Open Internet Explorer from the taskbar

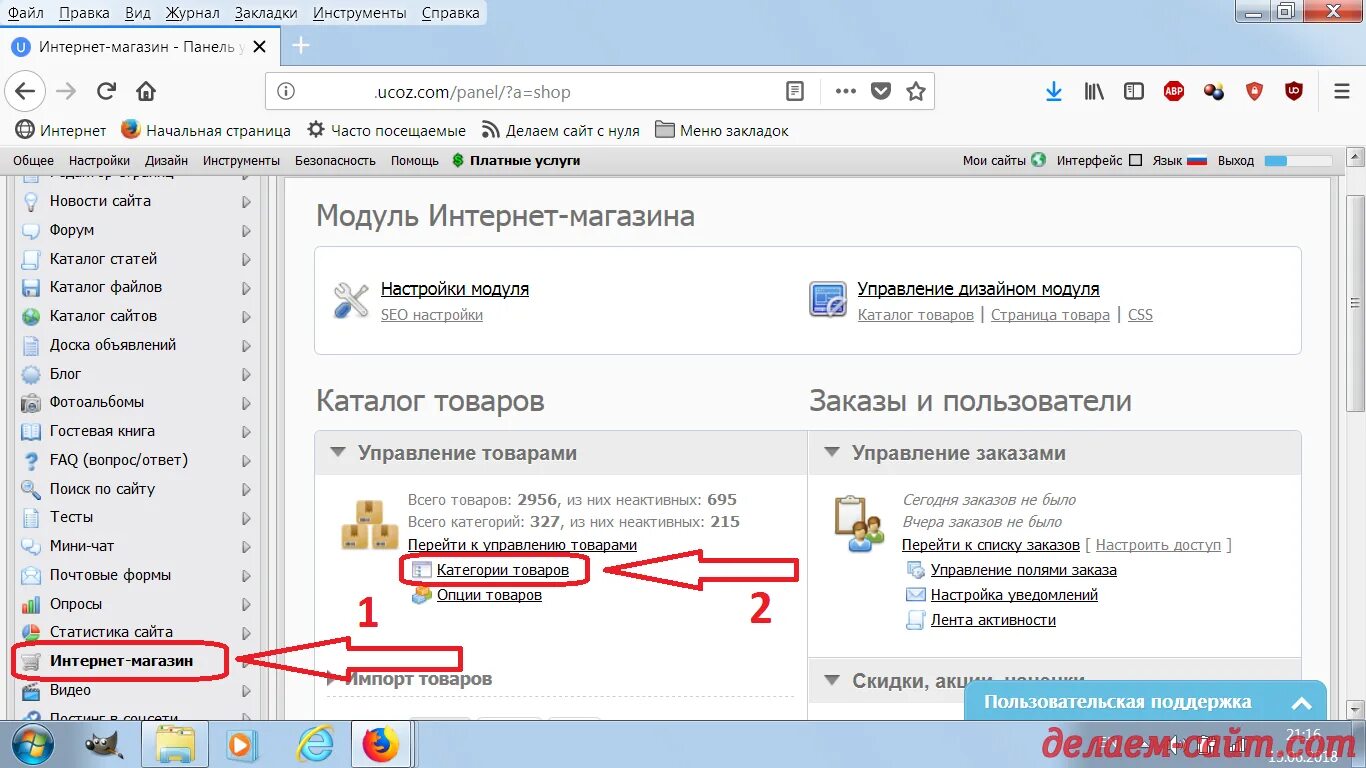pos(315,746)
